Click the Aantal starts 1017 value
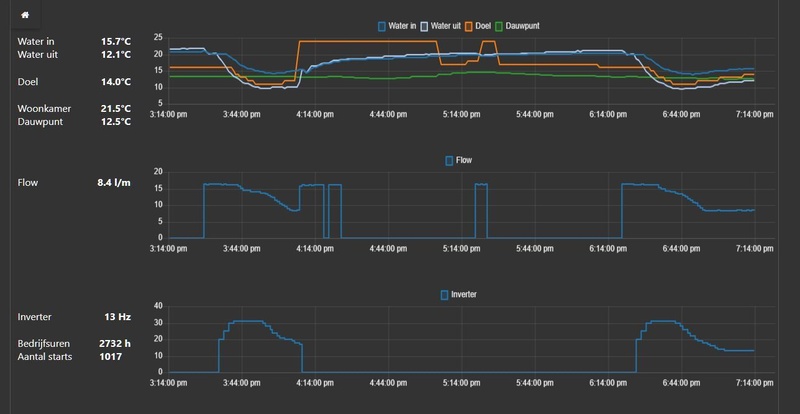Screen dimensions: 800x414 click(111, 357)
